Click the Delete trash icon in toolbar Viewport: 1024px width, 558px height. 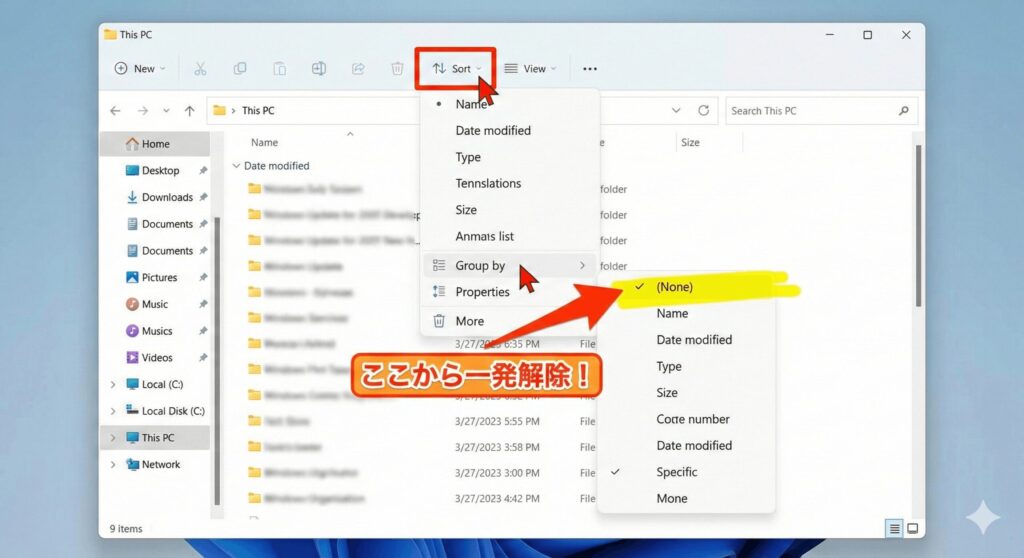(397, 69)
